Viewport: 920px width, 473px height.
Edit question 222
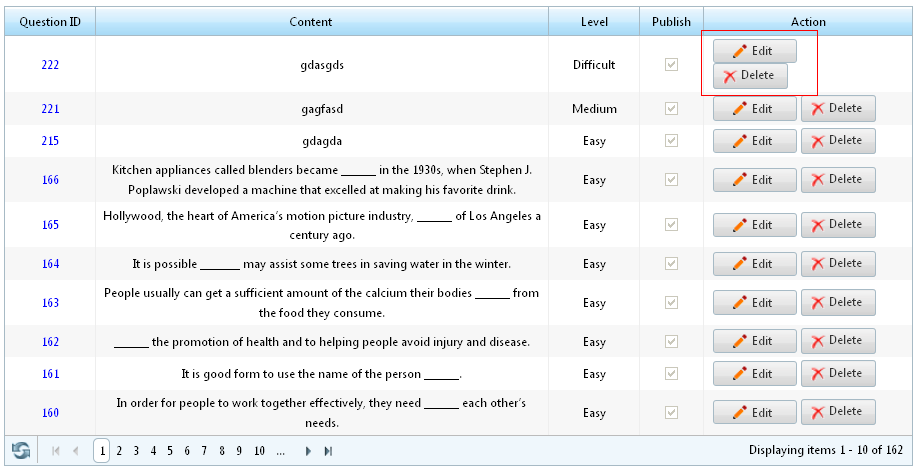[755, 51]
